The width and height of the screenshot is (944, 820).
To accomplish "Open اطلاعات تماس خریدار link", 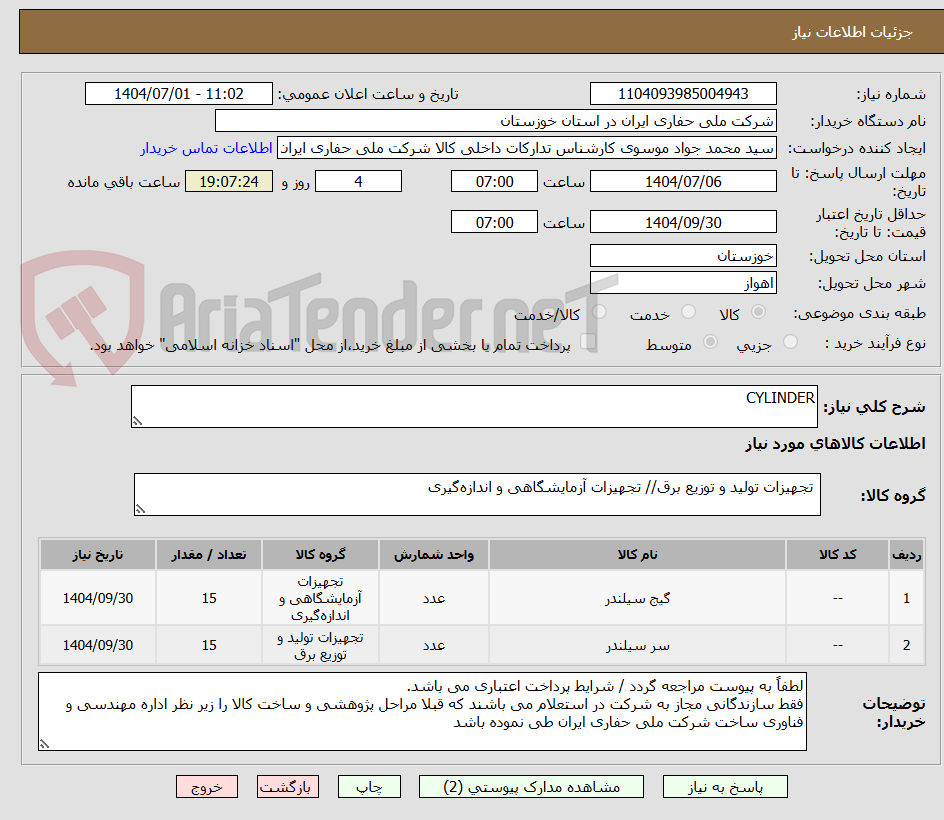I will 206,148.
